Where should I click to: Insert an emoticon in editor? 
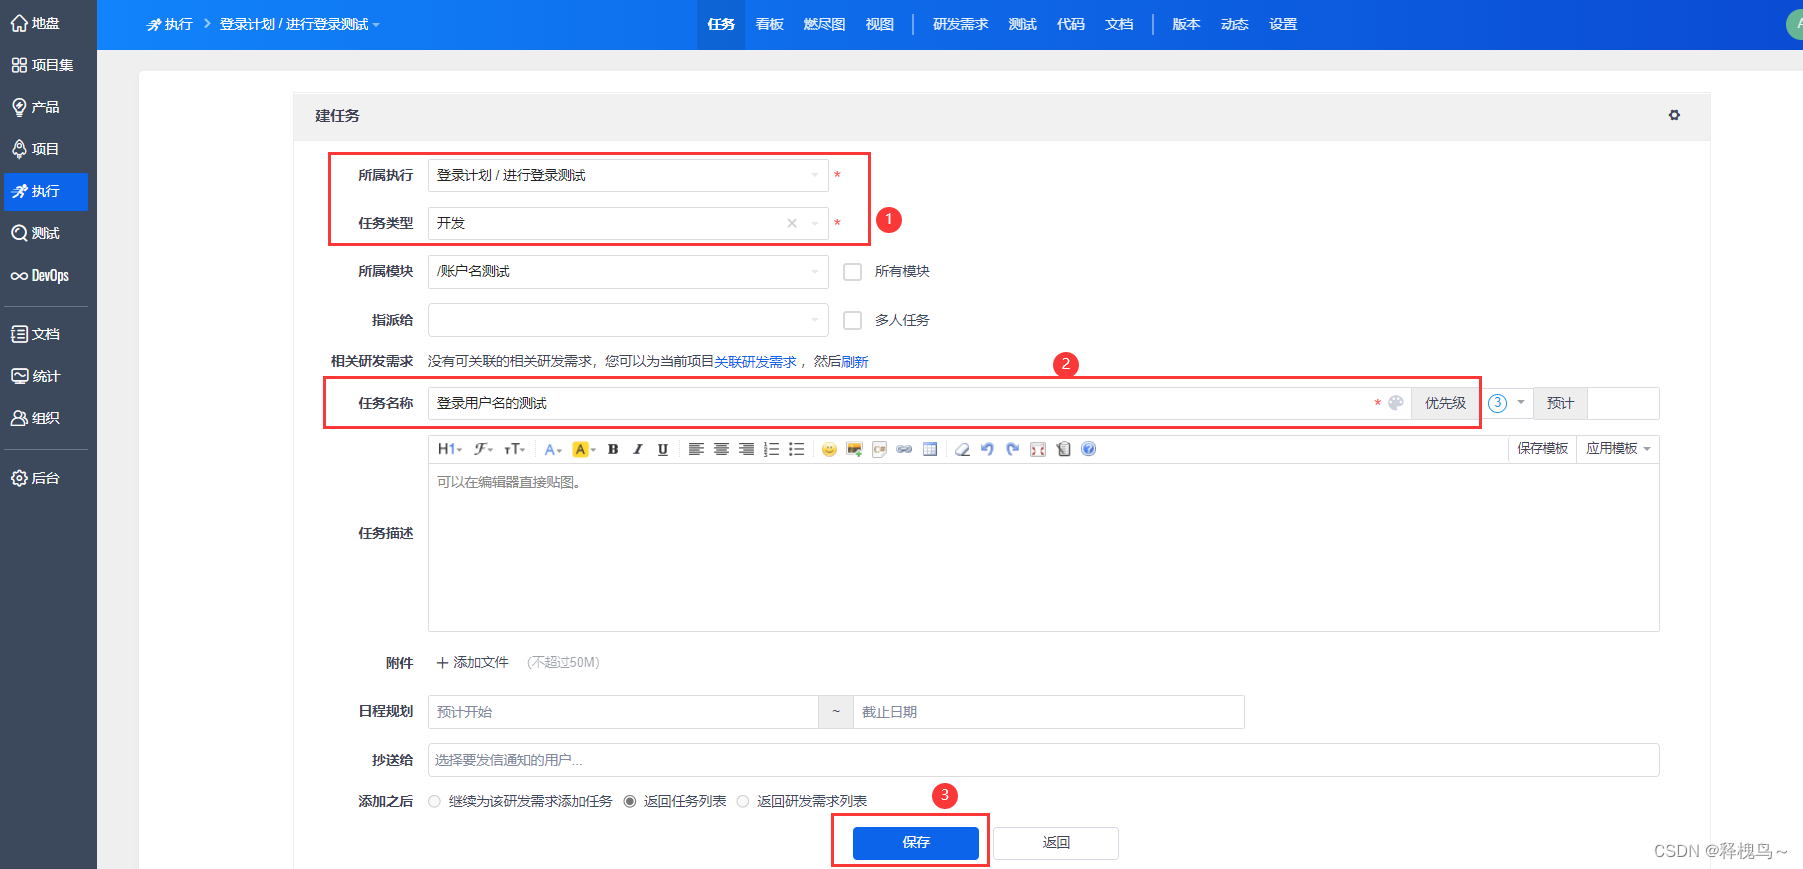click(x=829, y=449)
